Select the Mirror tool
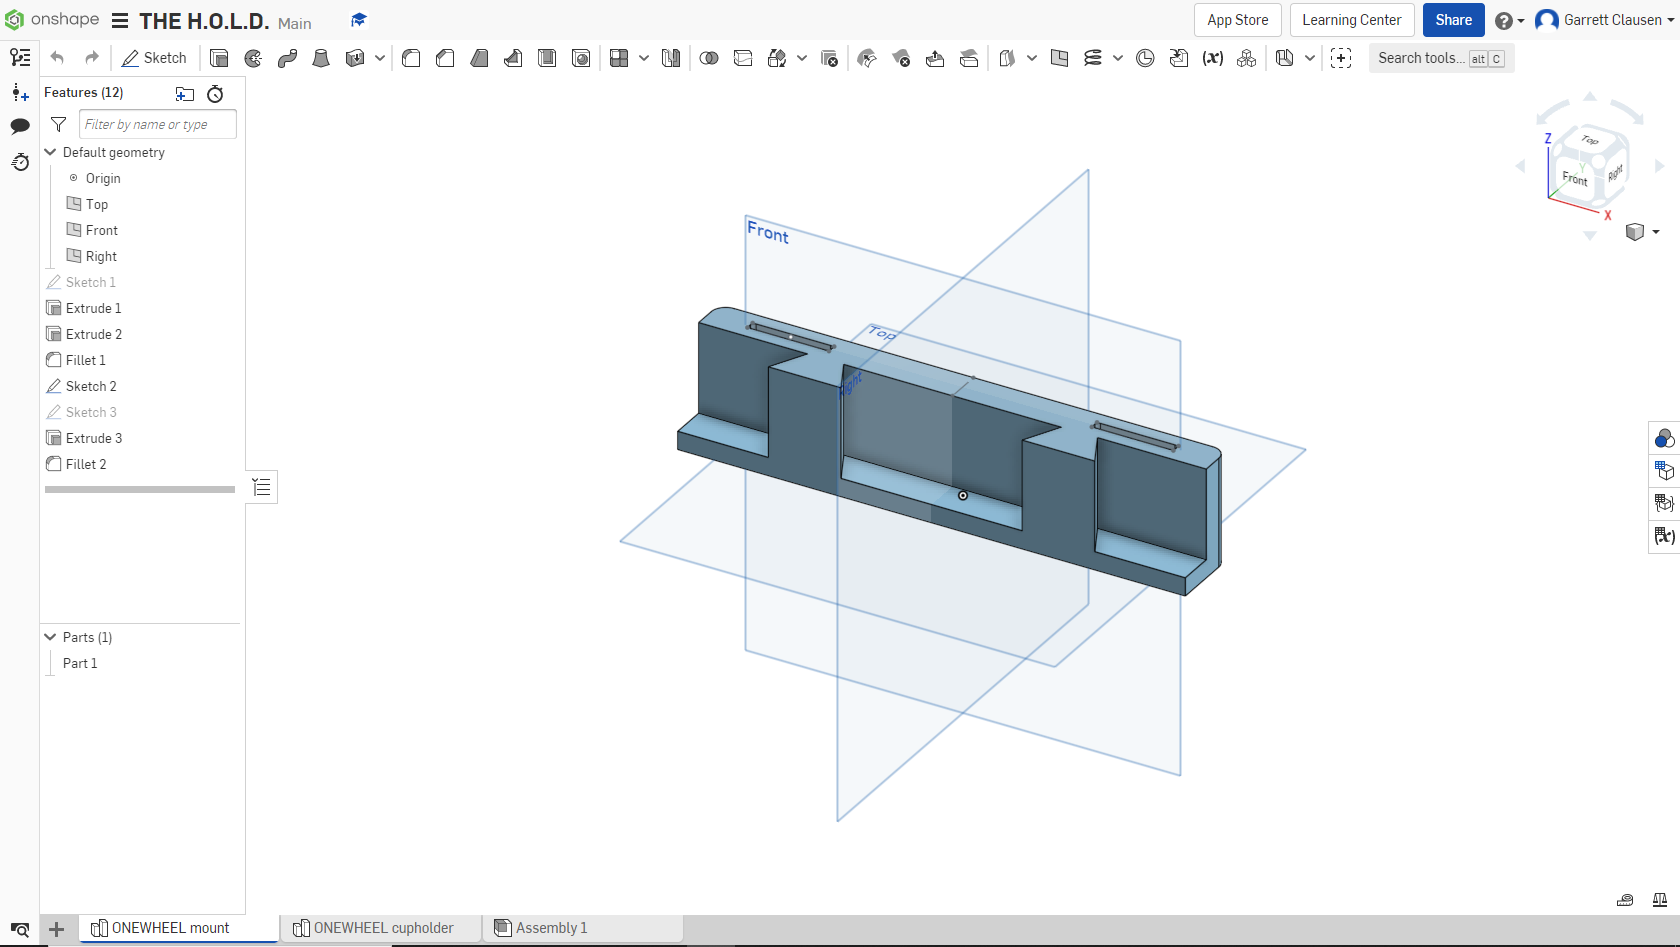This screenshot has width=1680, height=947. [x=671, y=58]
